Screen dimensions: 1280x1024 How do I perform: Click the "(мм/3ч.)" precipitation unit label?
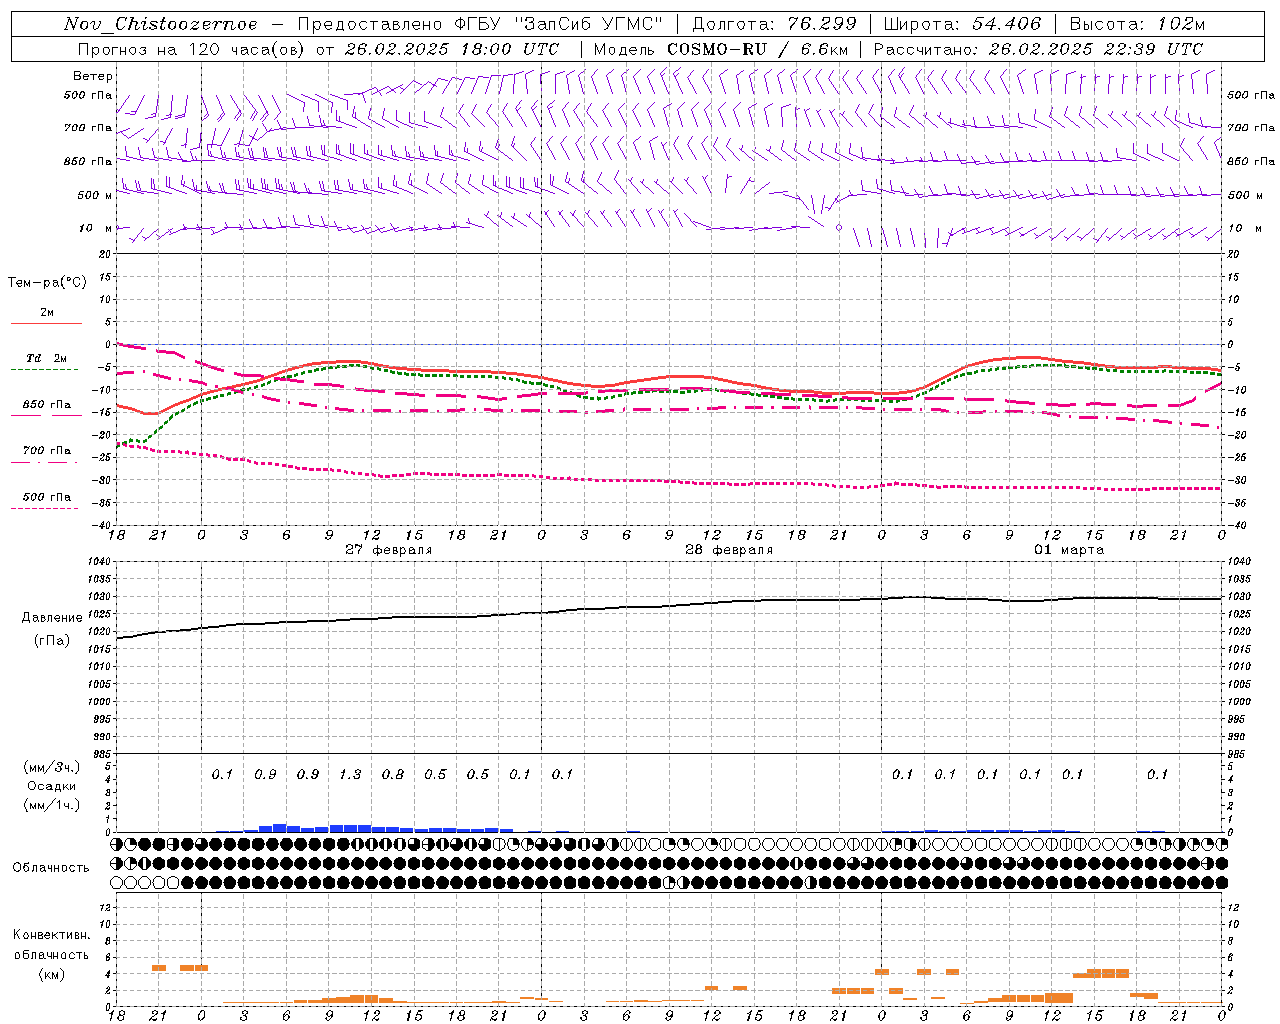[52, 767]
